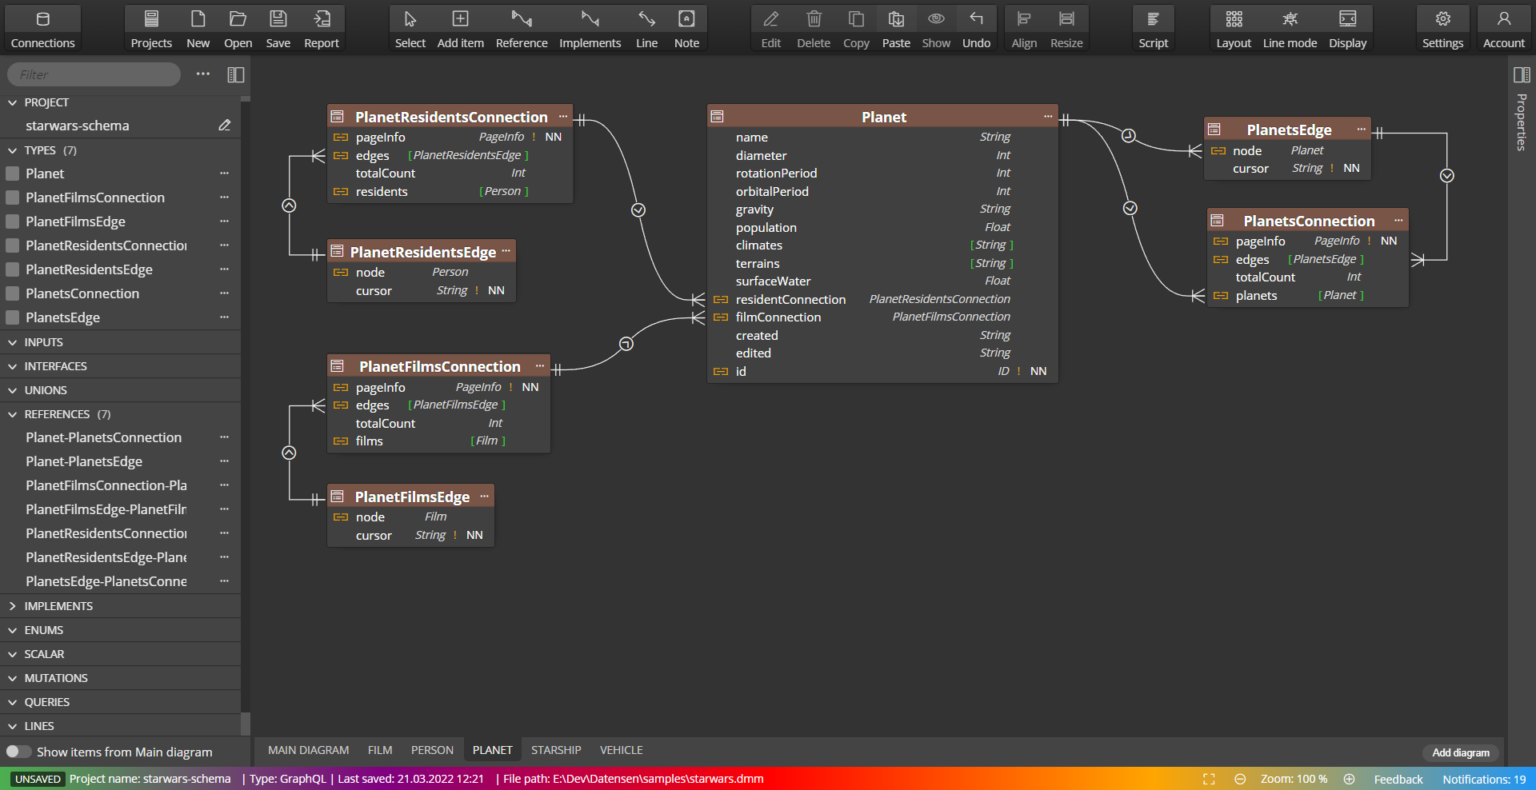Toggle visibility of the diagram with Show
This screenshot has height=790, width=1536.
(x=935, y=27)
